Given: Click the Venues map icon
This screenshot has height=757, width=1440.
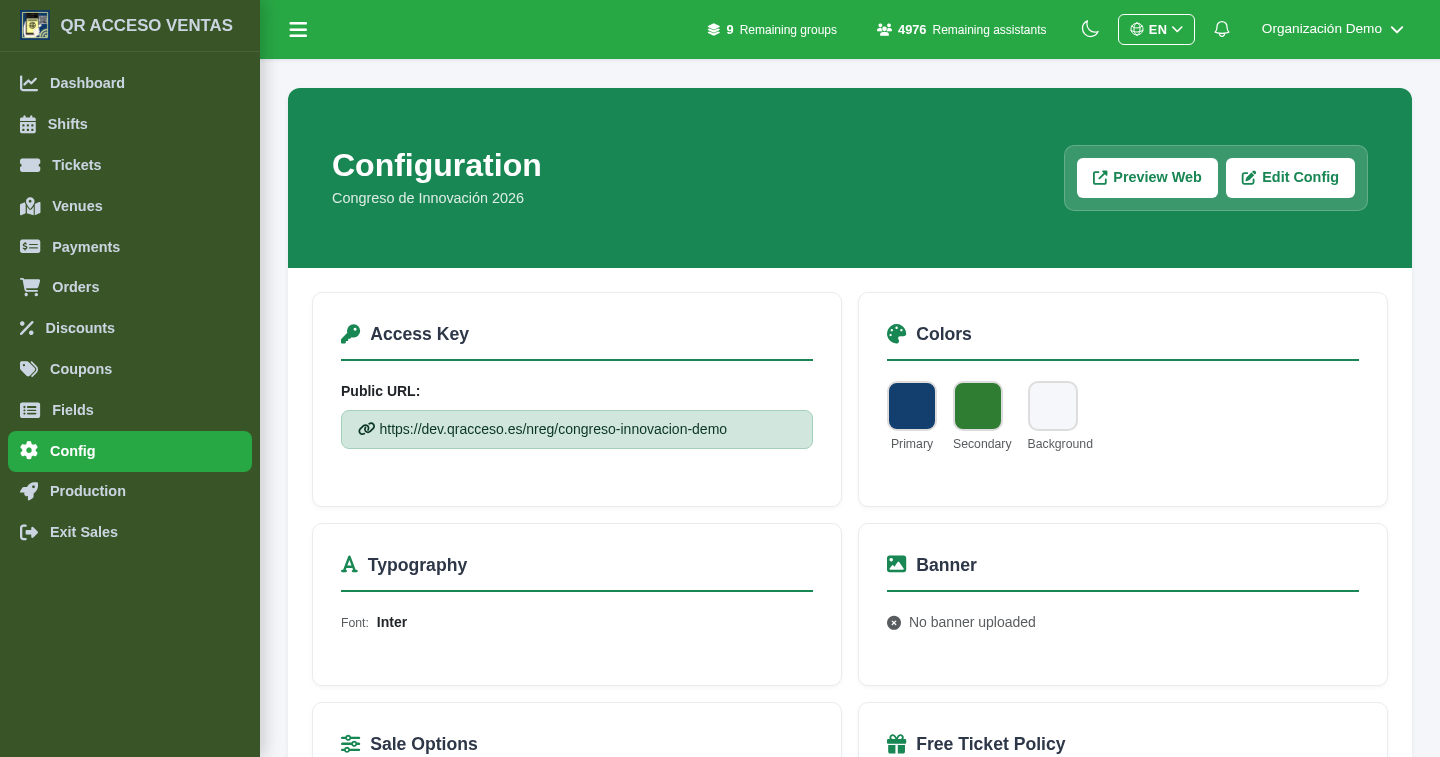Looking at the screenshot, I should click(30, 206).
